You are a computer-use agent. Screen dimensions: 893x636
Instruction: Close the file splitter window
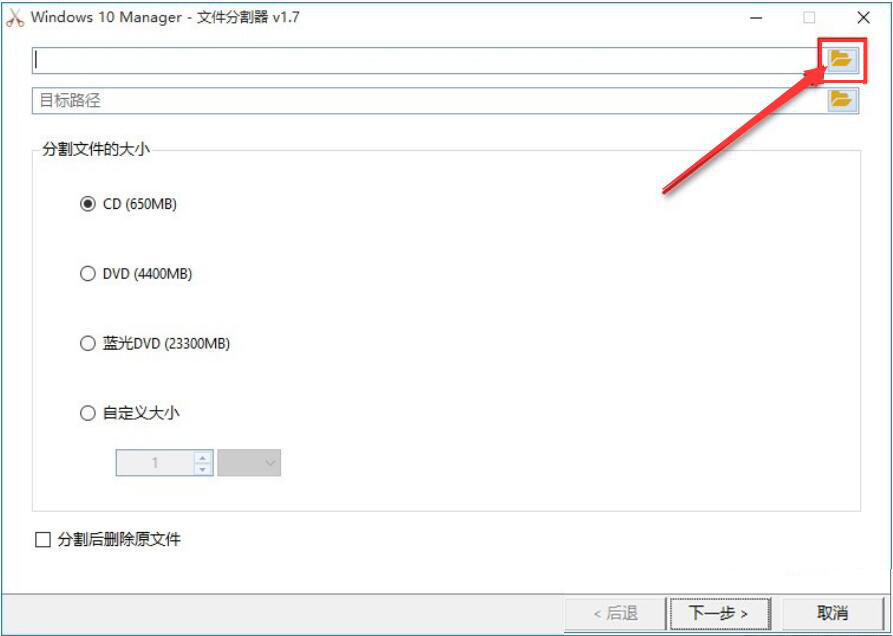(863, 18)
